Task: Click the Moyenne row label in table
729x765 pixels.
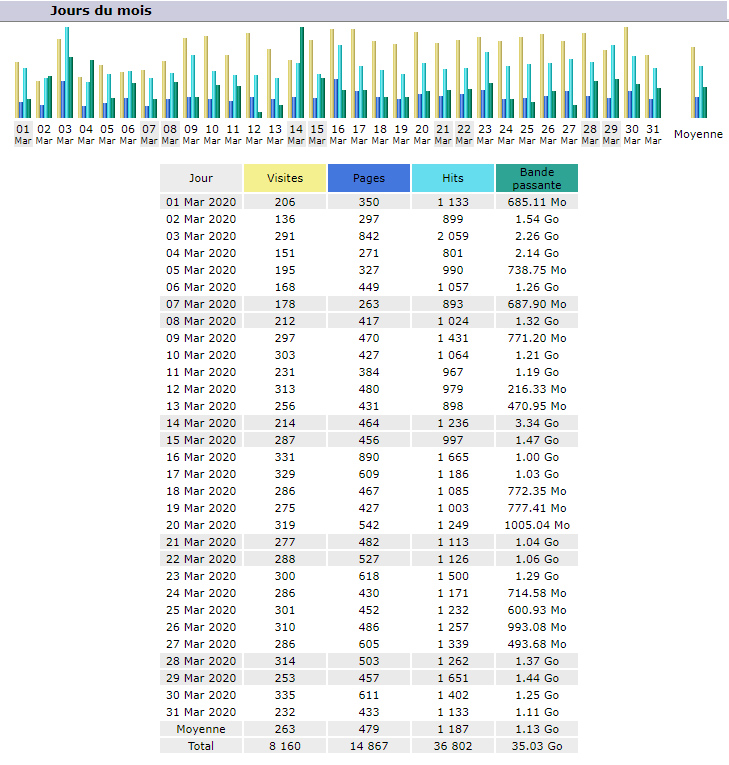Action: 201,729
